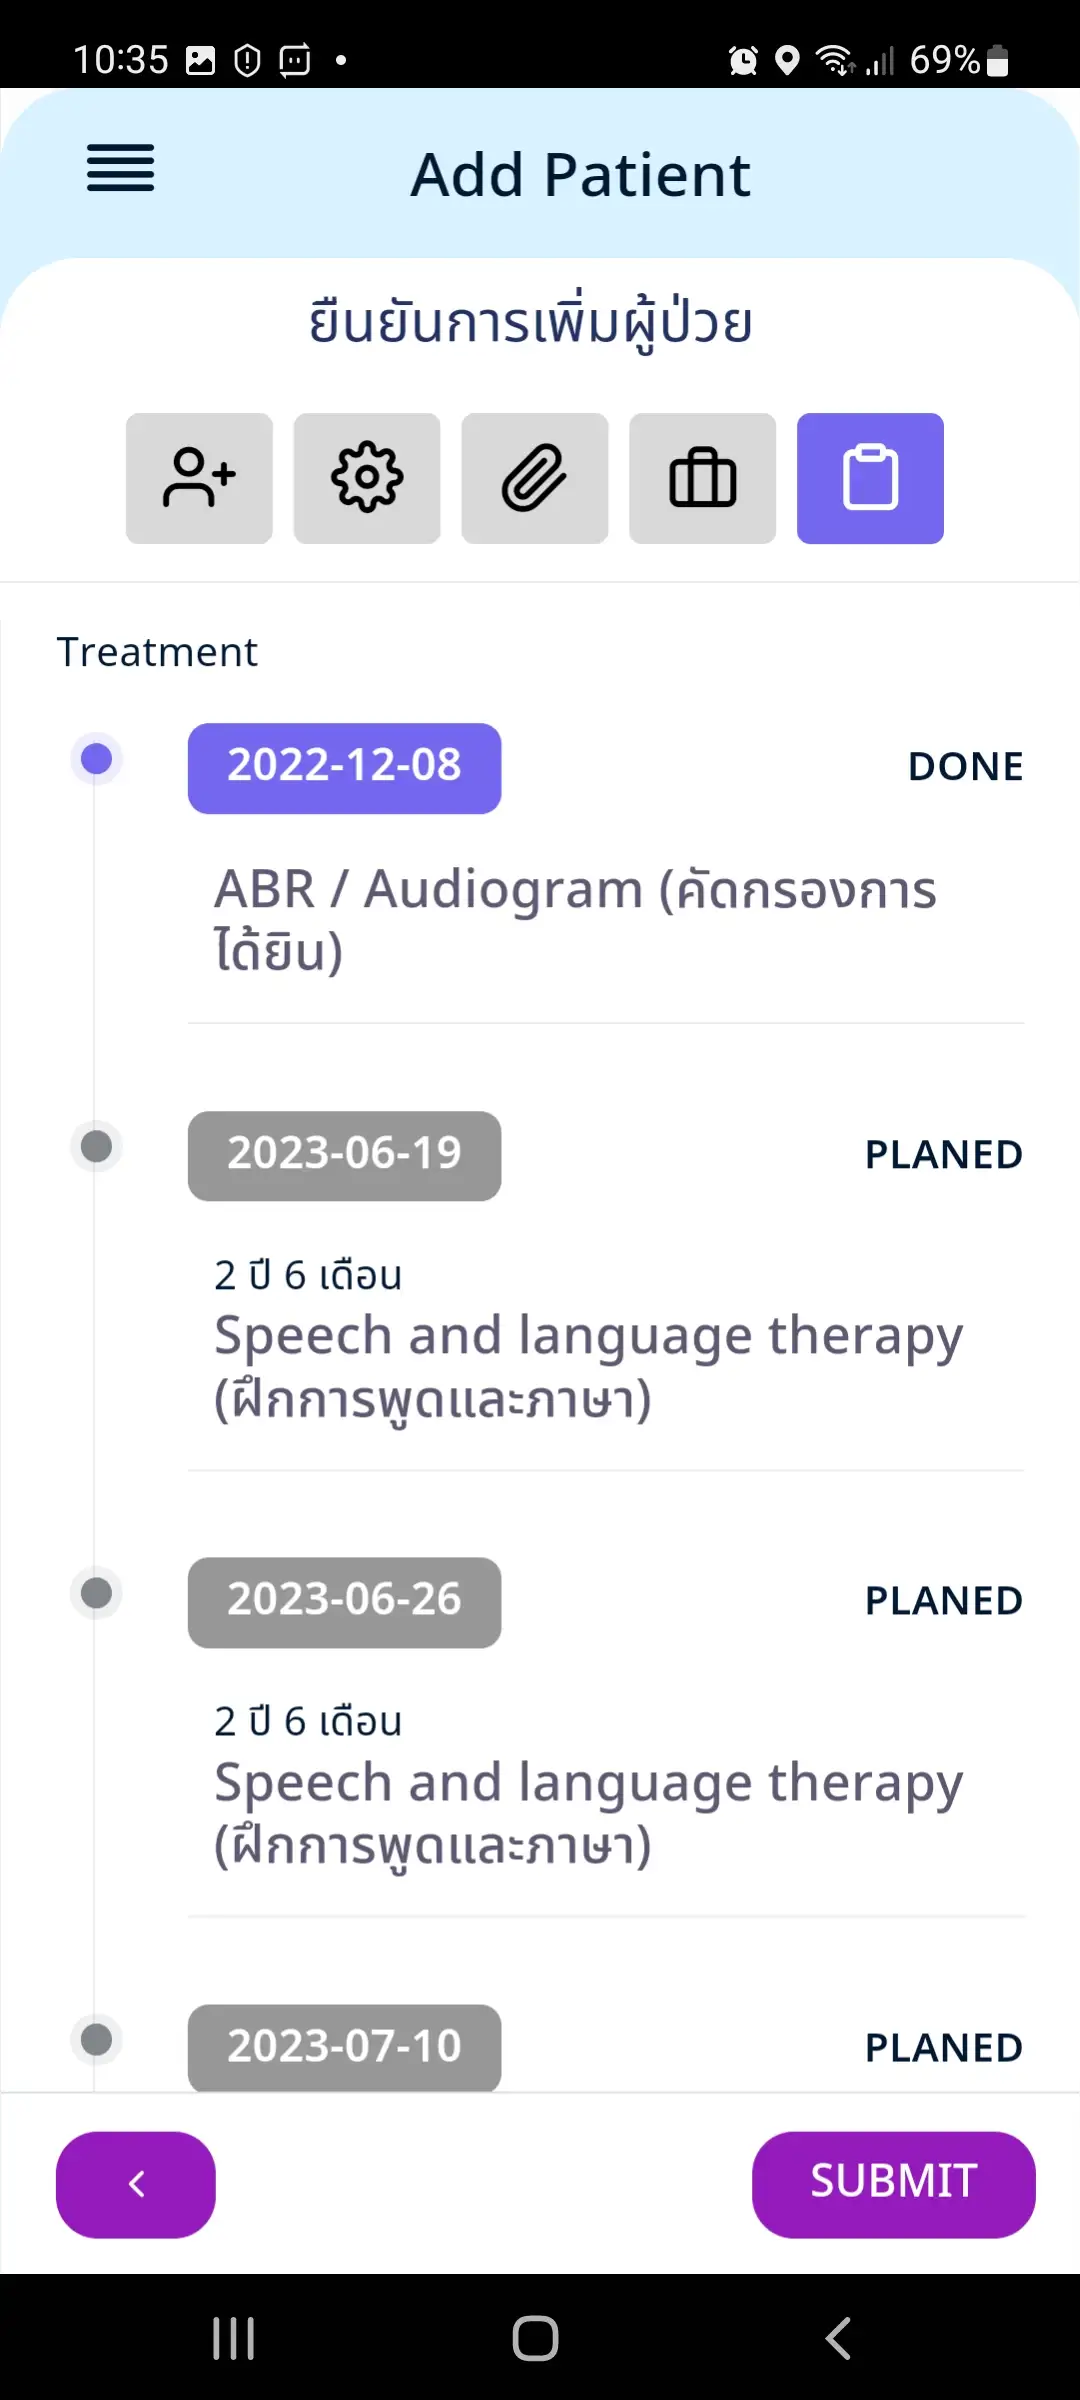1080x2400 pixels.
Task: Go to the add-person step icon
Action: point(199,478)
